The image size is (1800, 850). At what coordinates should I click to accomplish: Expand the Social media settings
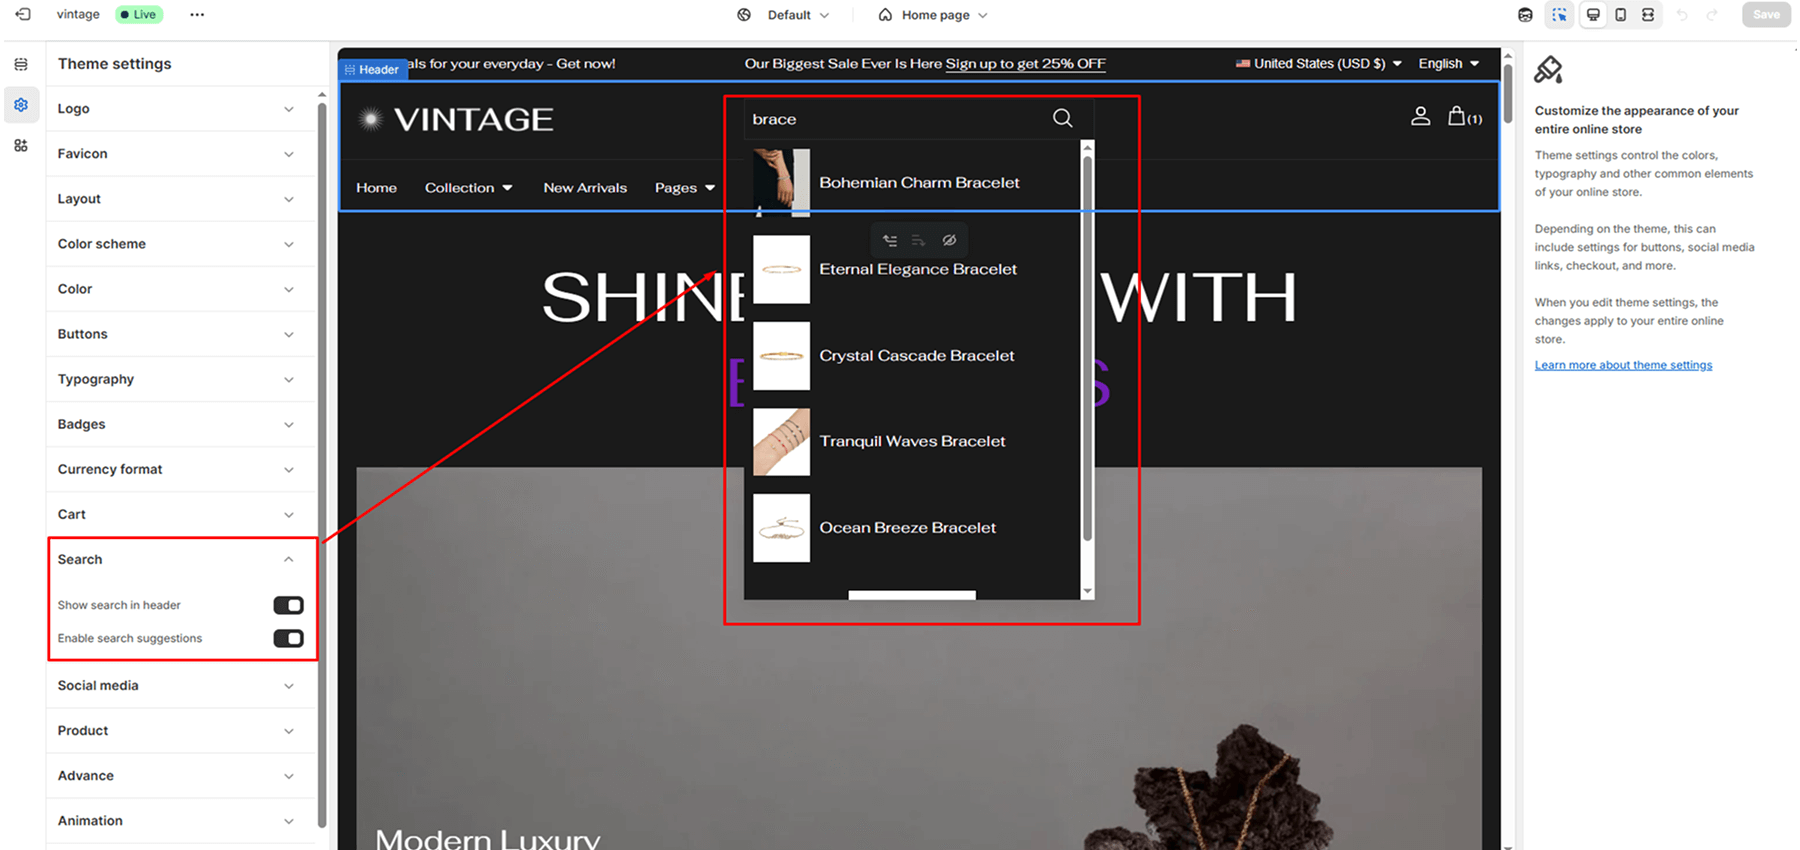(x=180, y=685)
